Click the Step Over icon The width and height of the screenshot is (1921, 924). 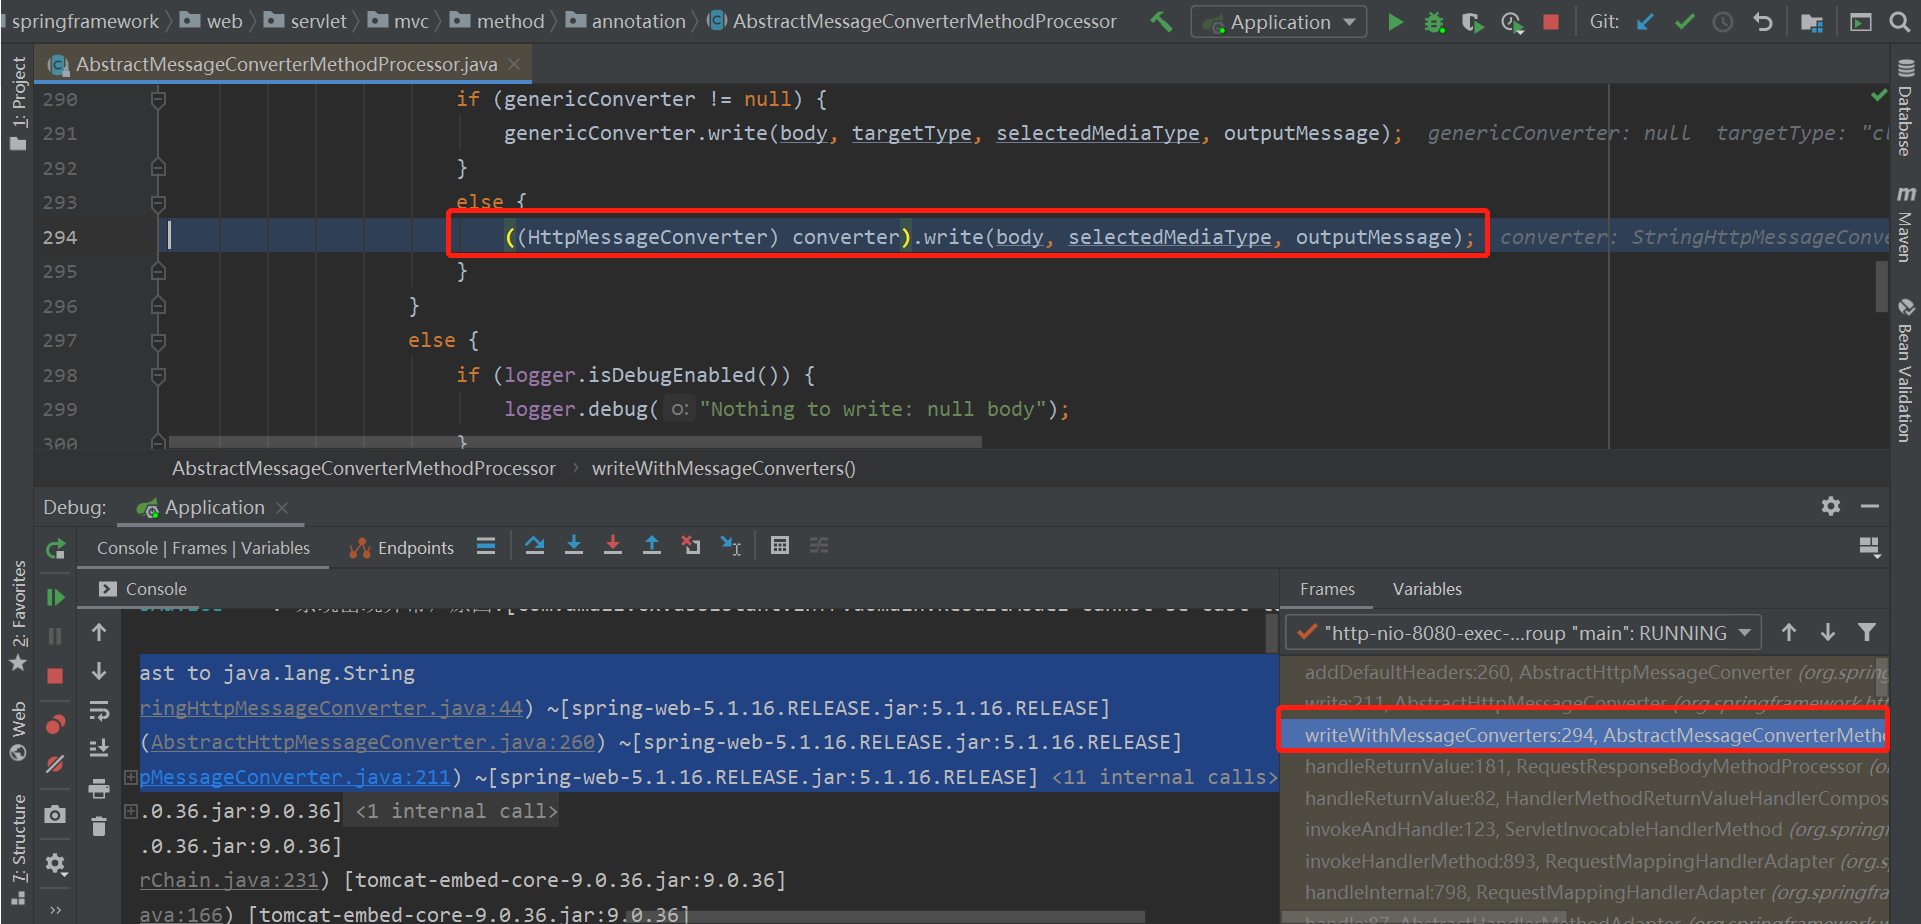pyautogui.click(x=535, y=546)
